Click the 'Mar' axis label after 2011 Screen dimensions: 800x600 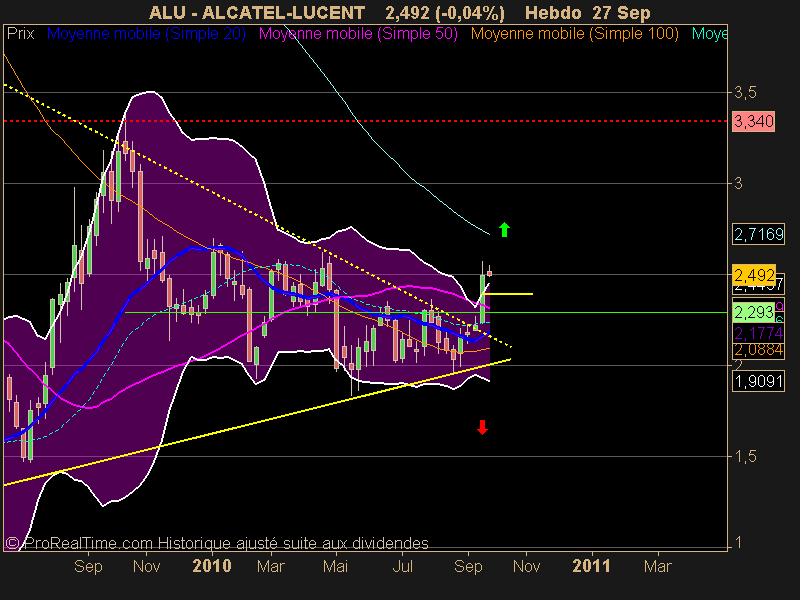click(x=658, y=566)
